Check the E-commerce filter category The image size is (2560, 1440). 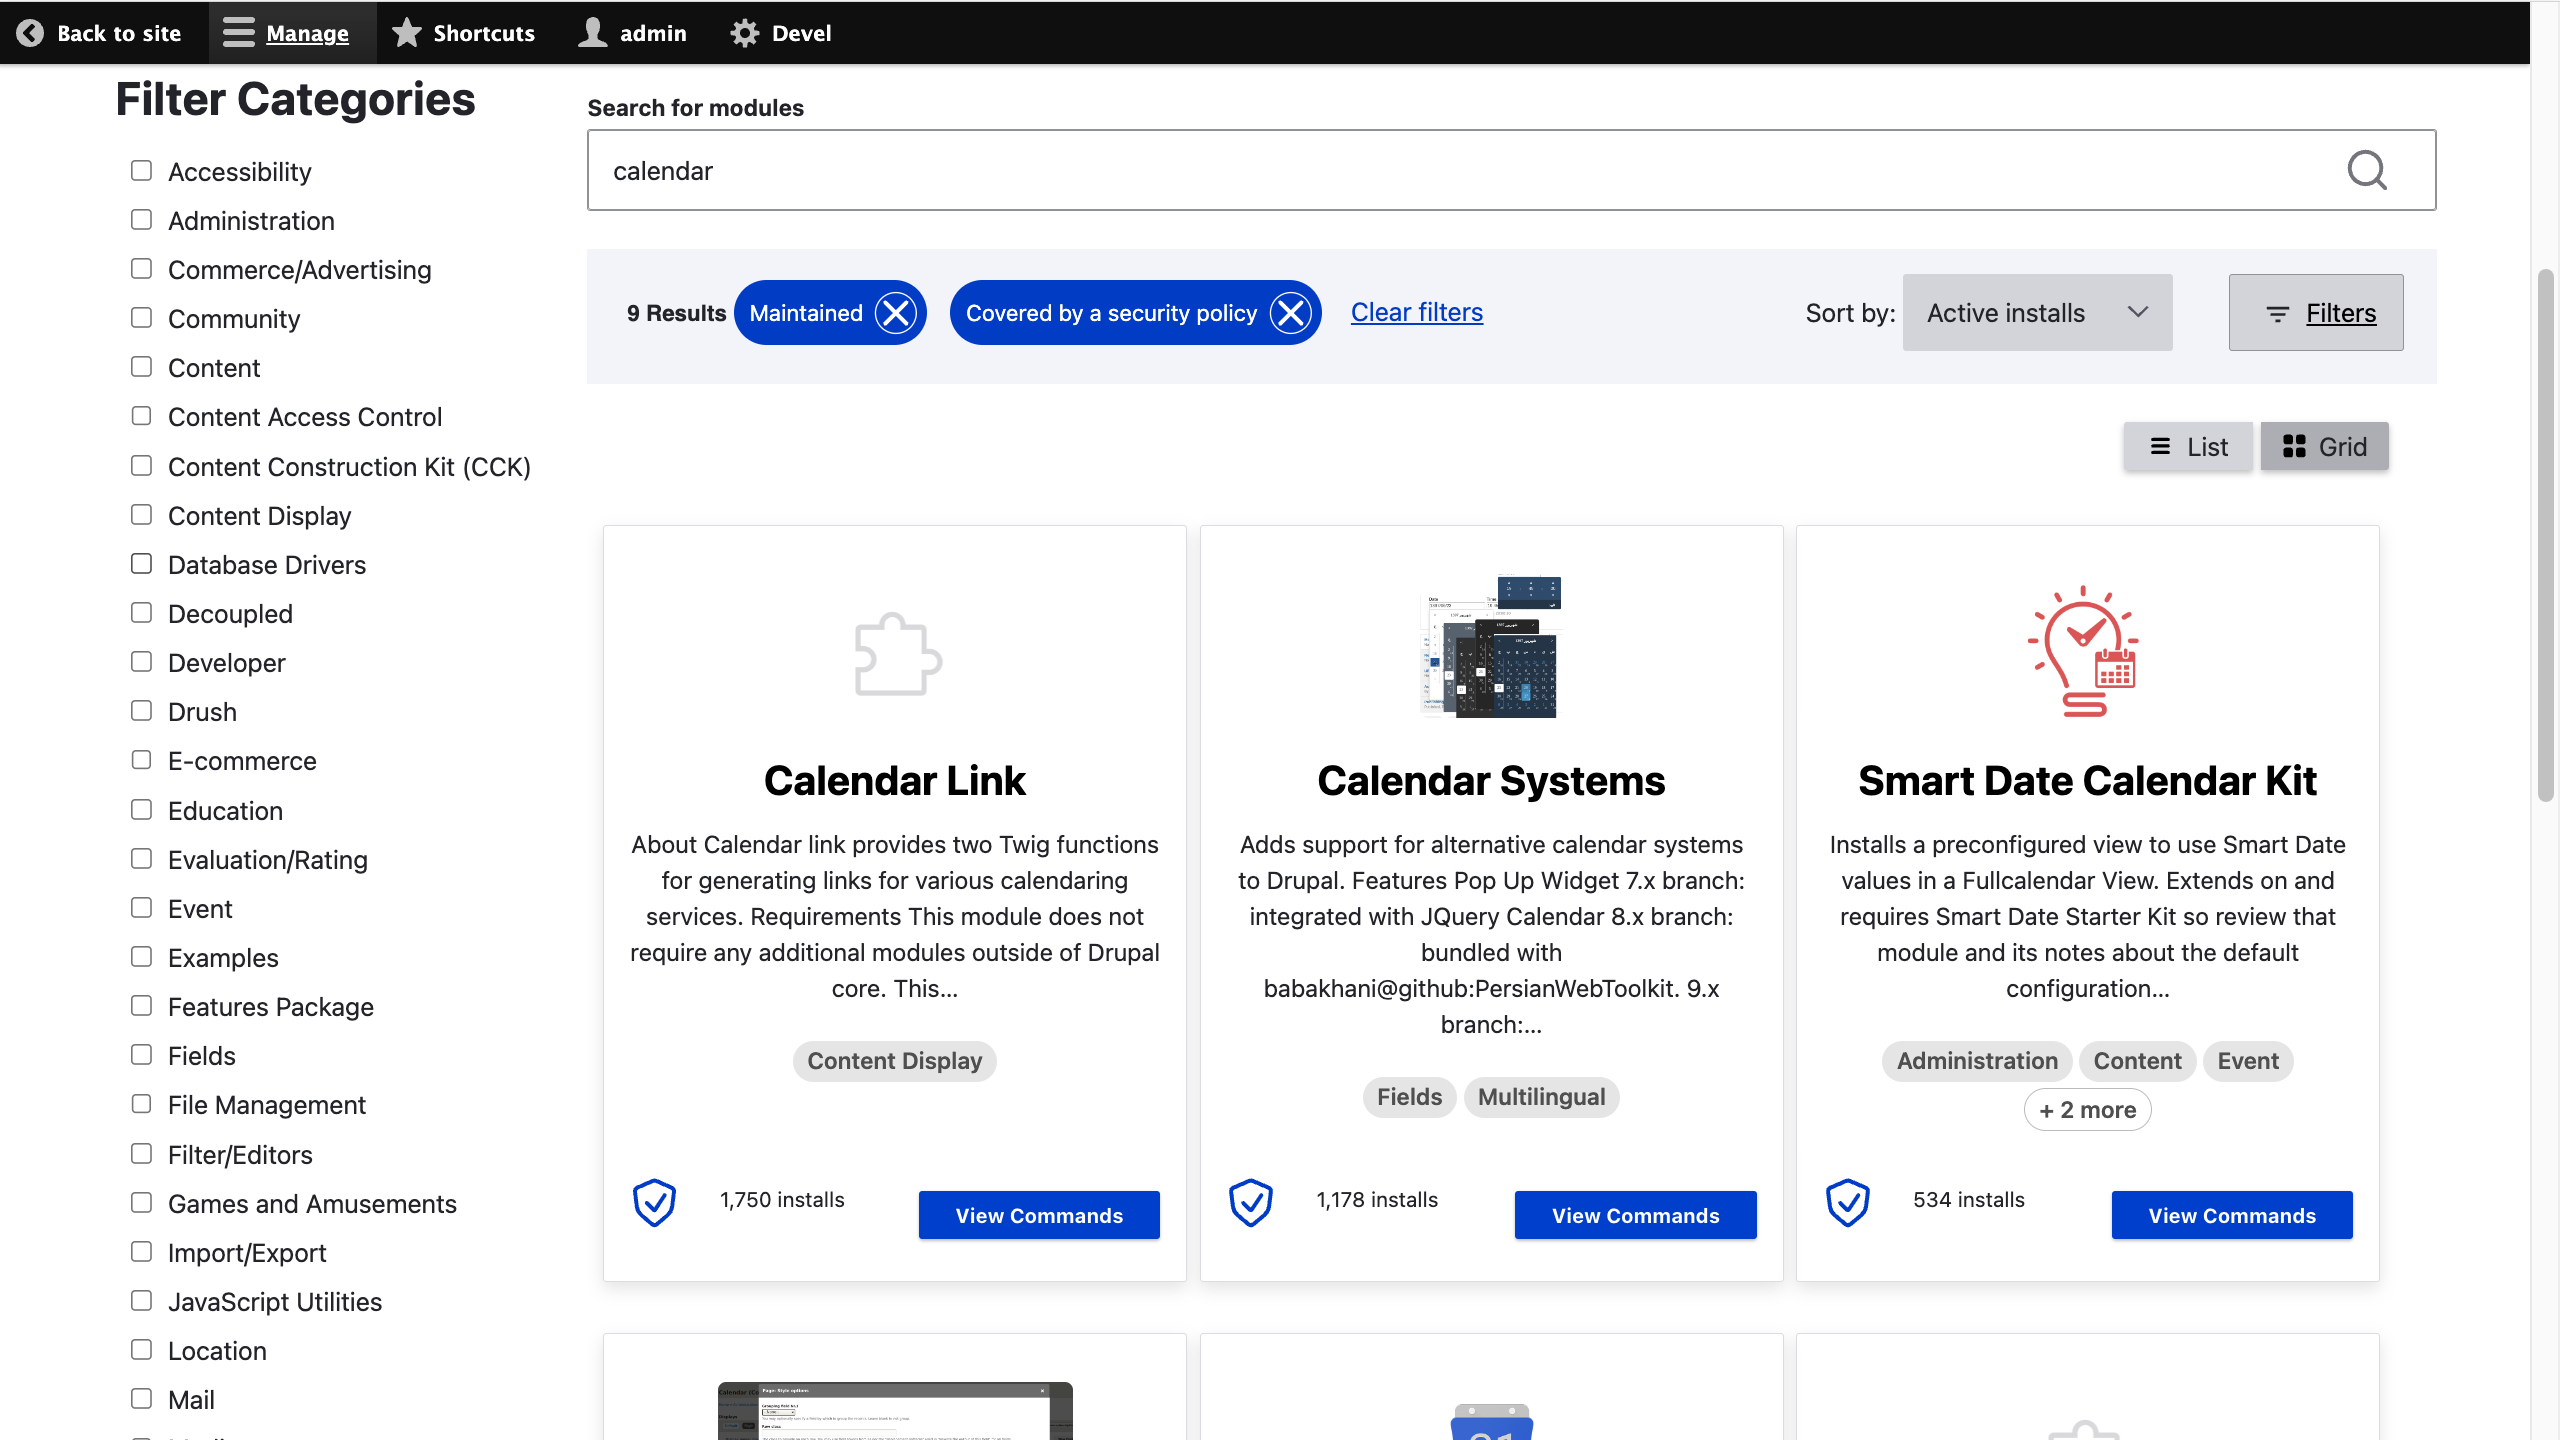click(x=142, y=760)
